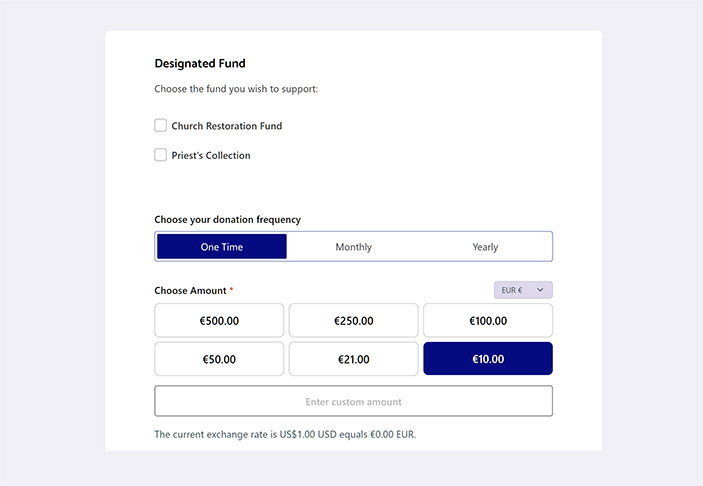Choose the €100.00 donation amount
The width and height of the screenshot is (703, 486).
(x=487, y=321)
